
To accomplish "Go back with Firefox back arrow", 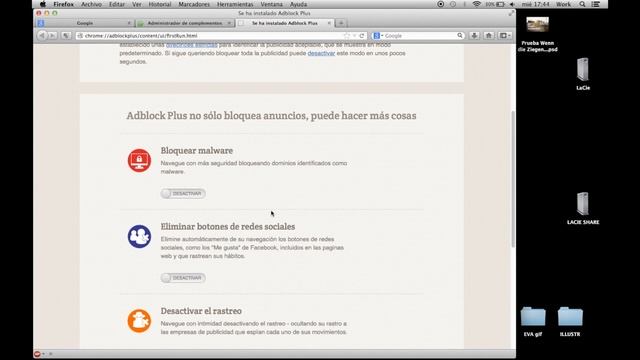I will pos(42,36).
